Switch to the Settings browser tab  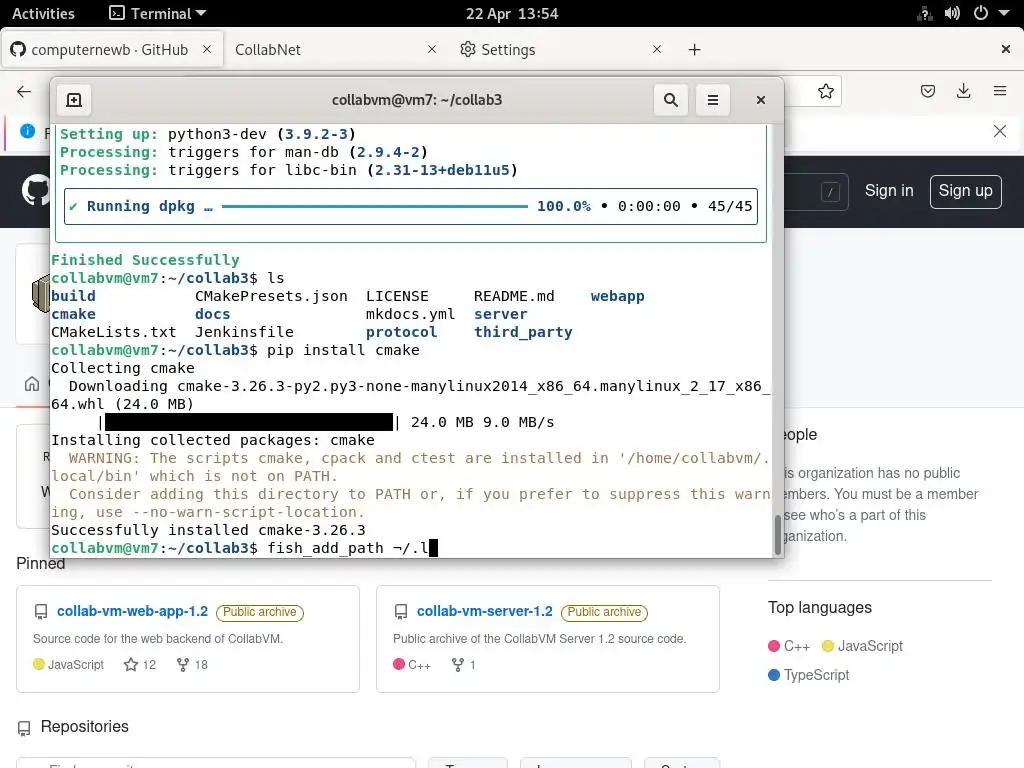pos(508,50)
